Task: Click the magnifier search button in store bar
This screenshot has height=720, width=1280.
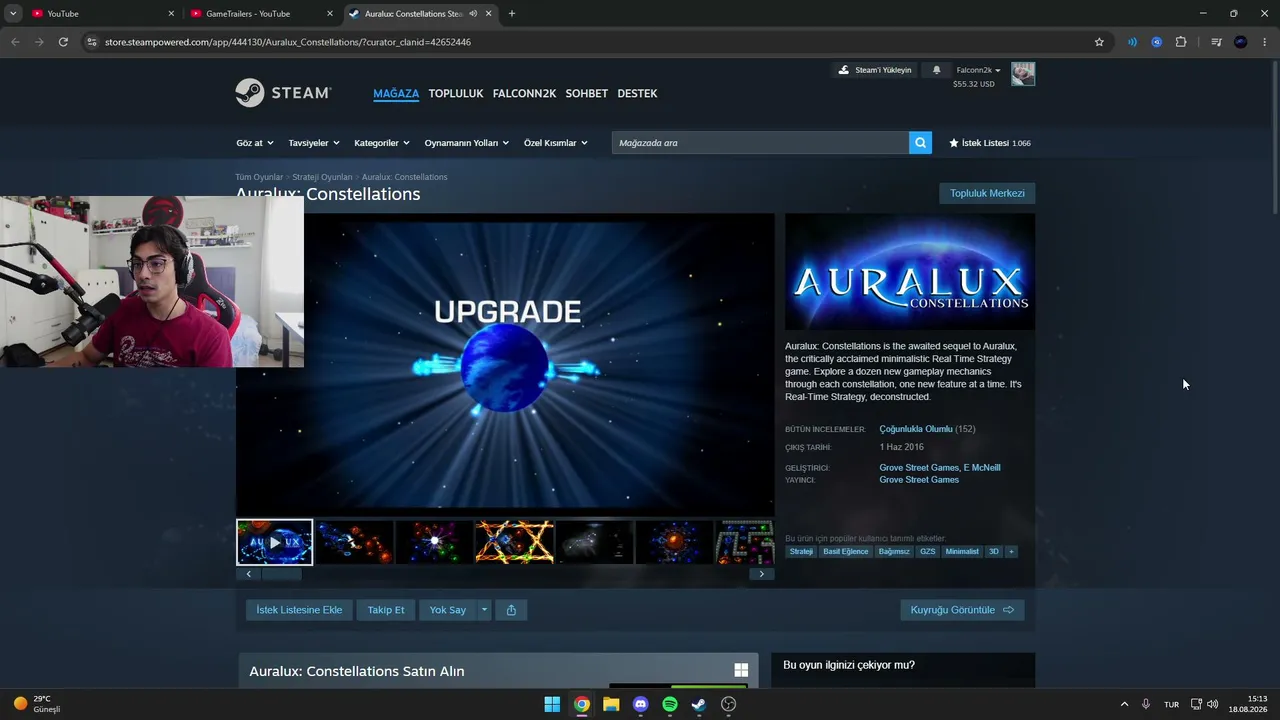Action: pos(920,143)
